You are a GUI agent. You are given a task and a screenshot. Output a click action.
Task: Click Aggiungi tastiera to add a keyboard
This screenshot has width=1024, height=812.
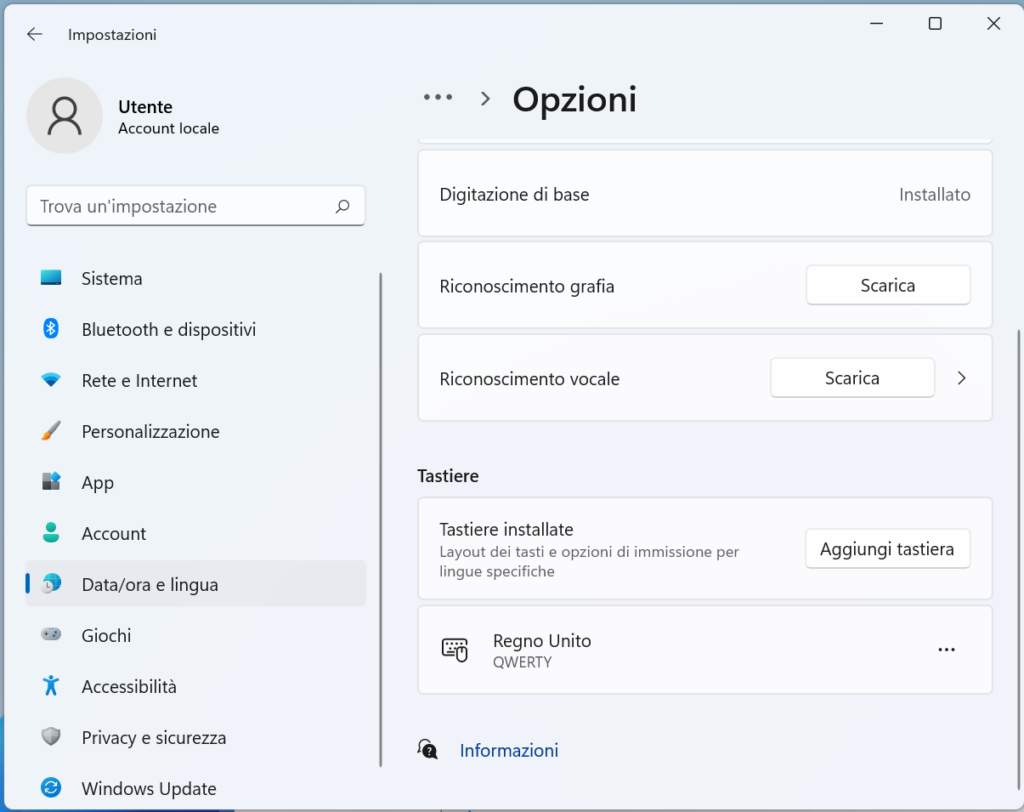pyautogui.click(x=887, y=548)
